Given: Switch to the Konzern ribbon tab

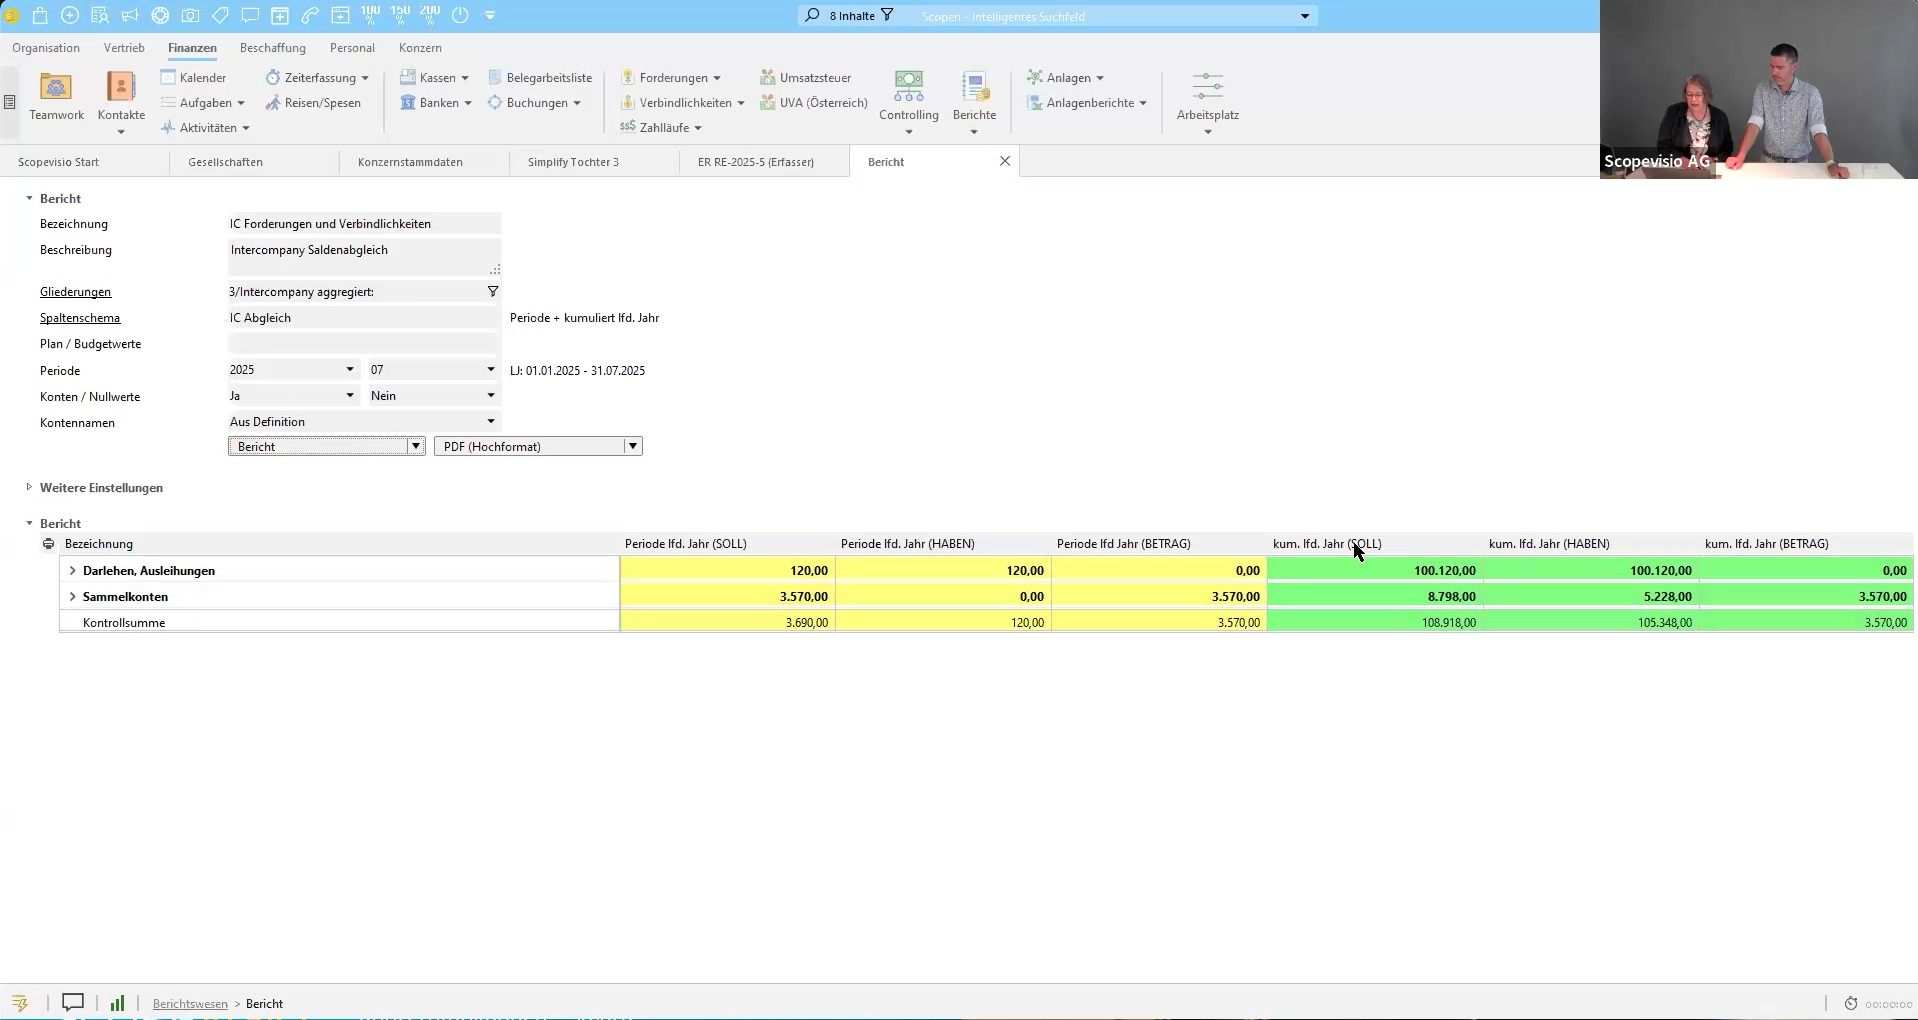Looking at the screenshot, I should coord(420,48).
